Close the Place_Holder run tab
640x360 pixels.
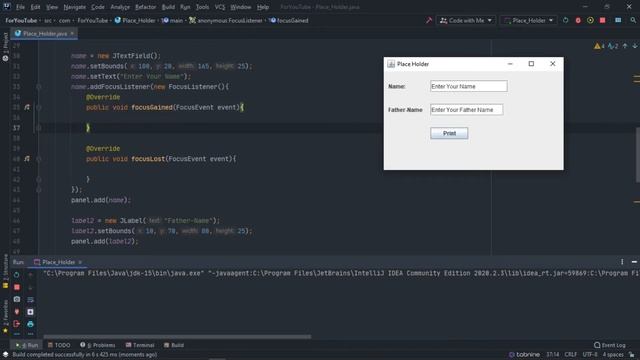pos(80,262)
